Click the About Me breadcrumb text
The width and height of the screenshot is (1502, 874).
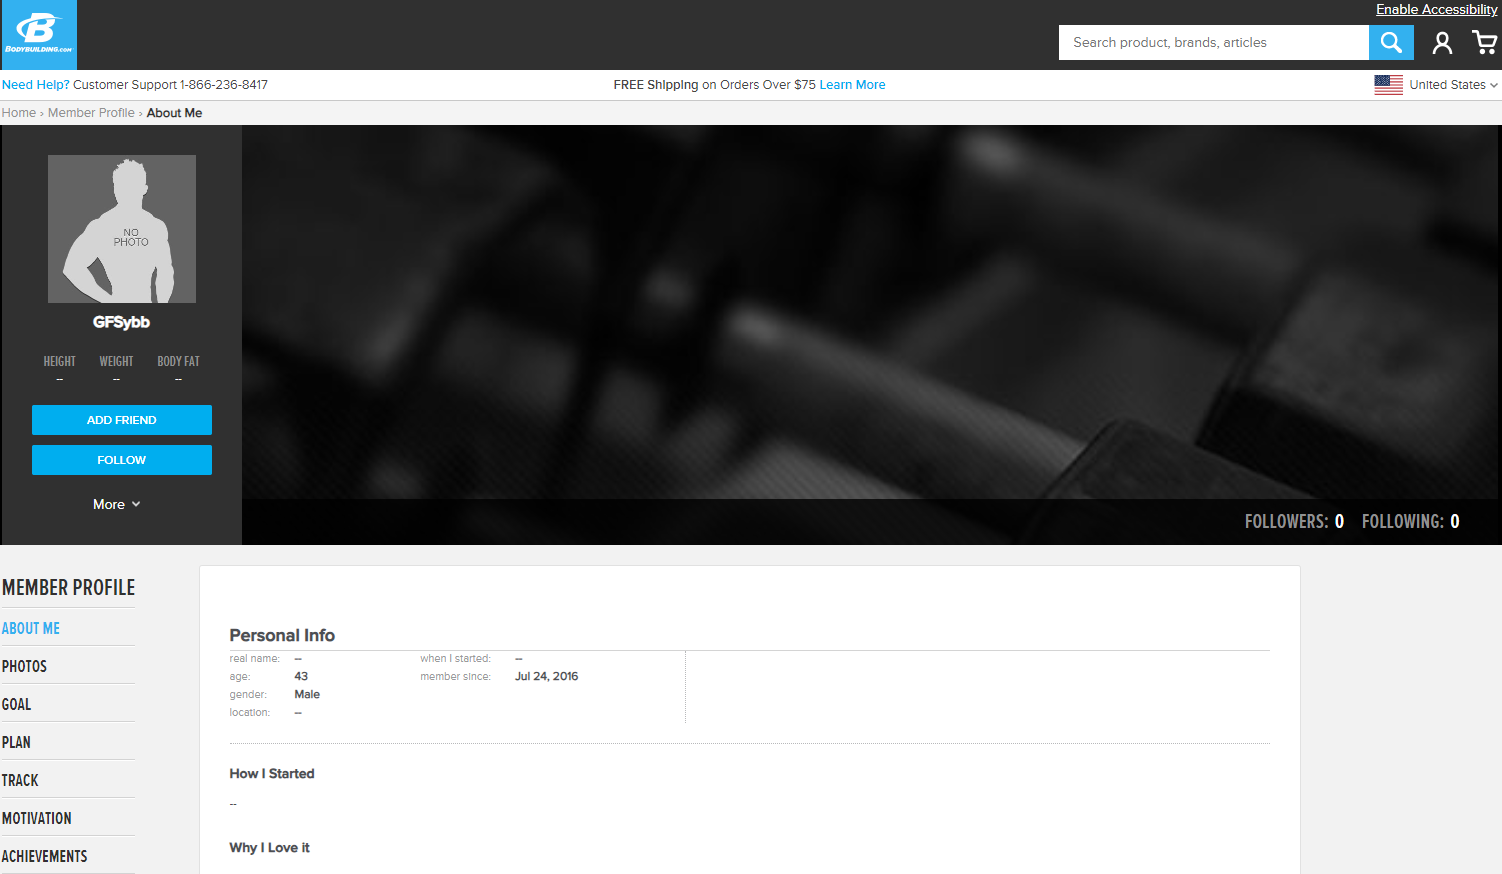tap(174, 113)
